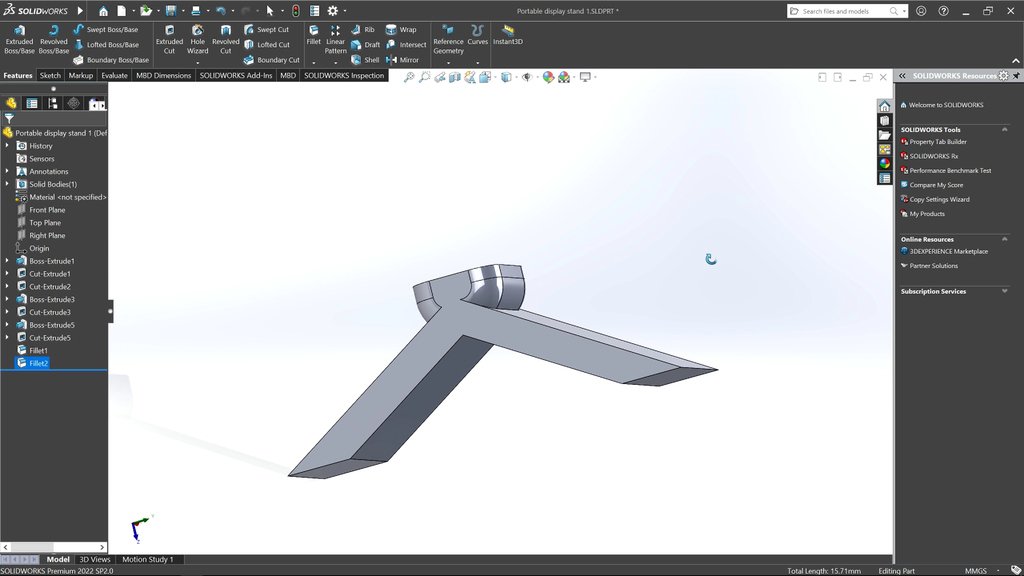The image size is (1024, 576).
Task: Open the Motion Study 1 tab
Action: 147,559
